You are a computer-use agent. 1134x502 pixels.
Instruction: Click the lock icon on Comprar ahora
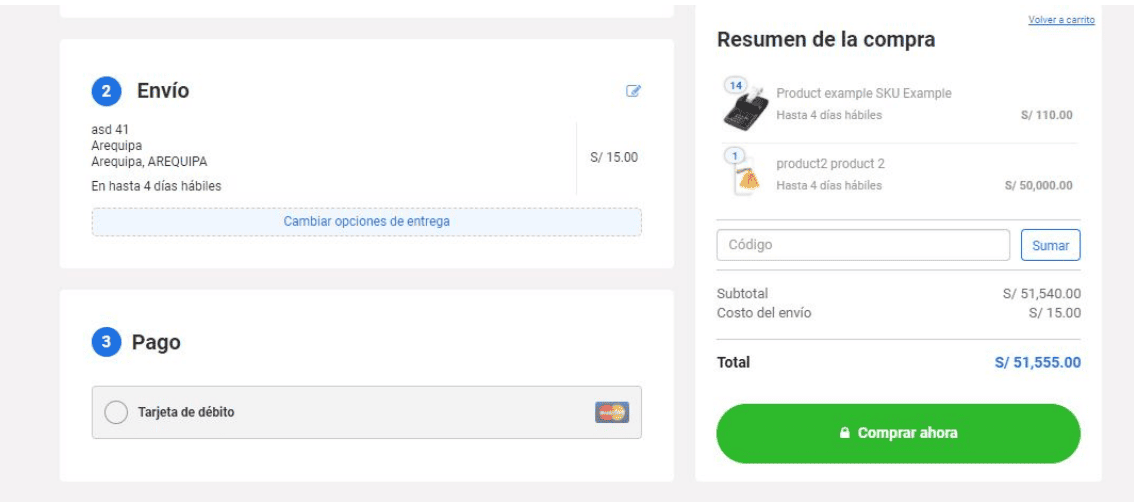844,434
